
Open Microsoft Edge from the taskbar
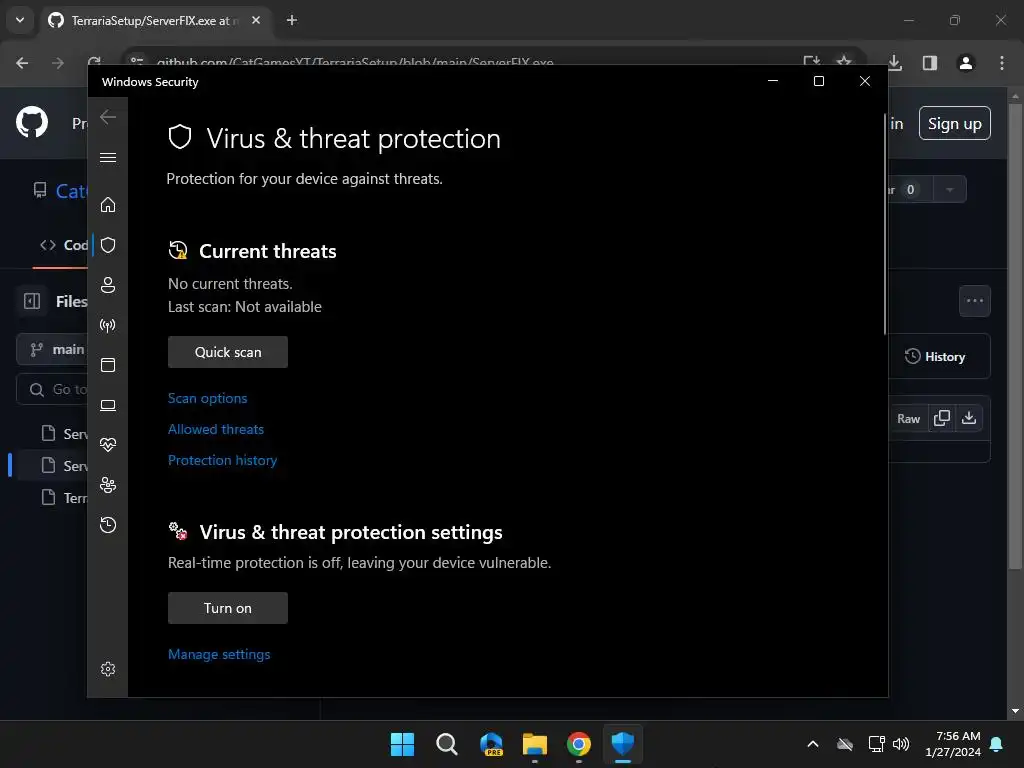pyautogui.click(x=491, y=744)
